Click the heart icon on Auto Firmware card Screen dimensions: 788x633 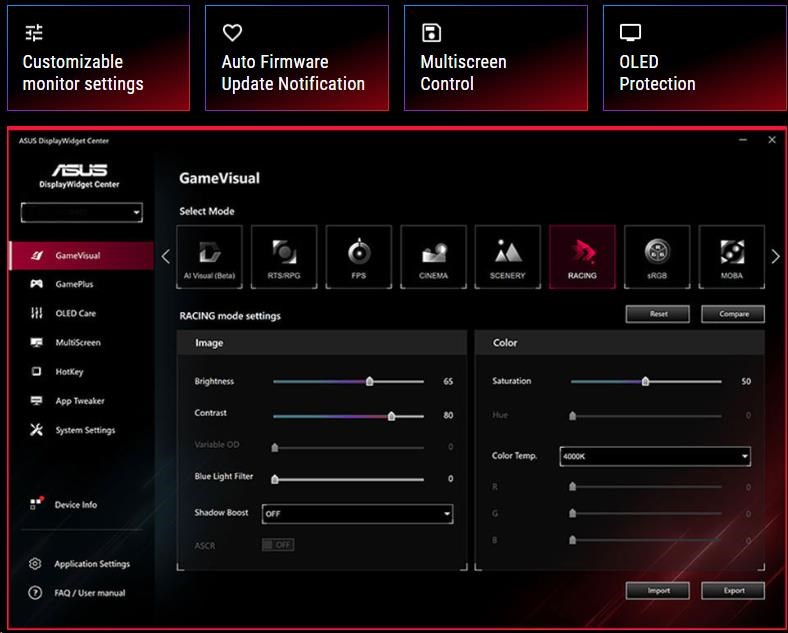pos(232,33)
